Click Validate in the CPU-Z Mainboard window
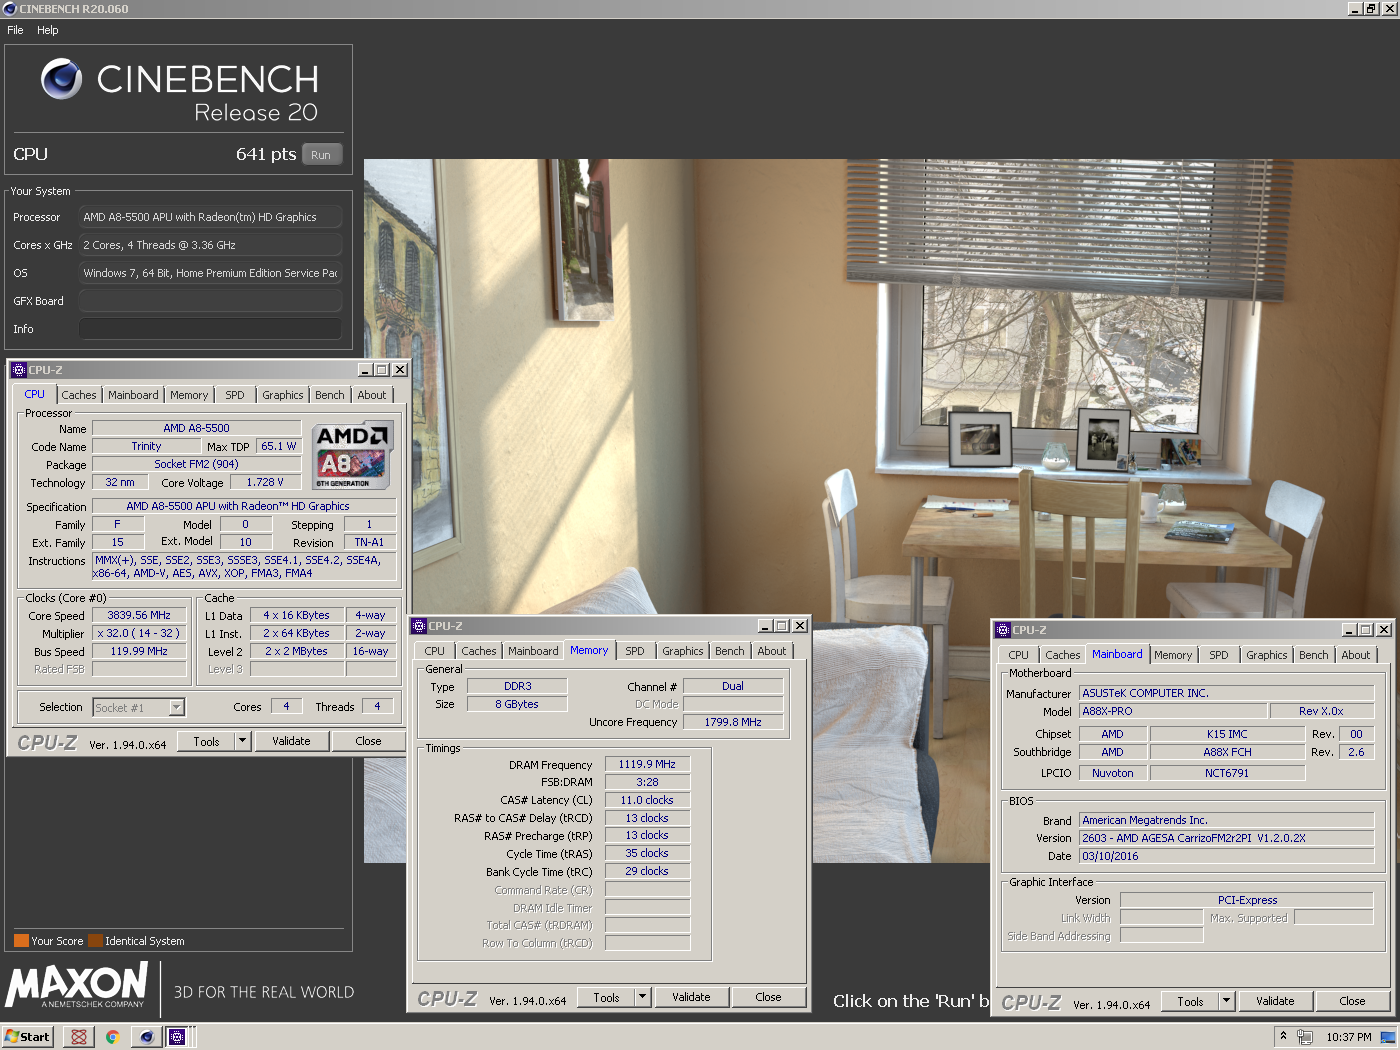This screenshot has height=1050, width=1400. [1275, 1001]
